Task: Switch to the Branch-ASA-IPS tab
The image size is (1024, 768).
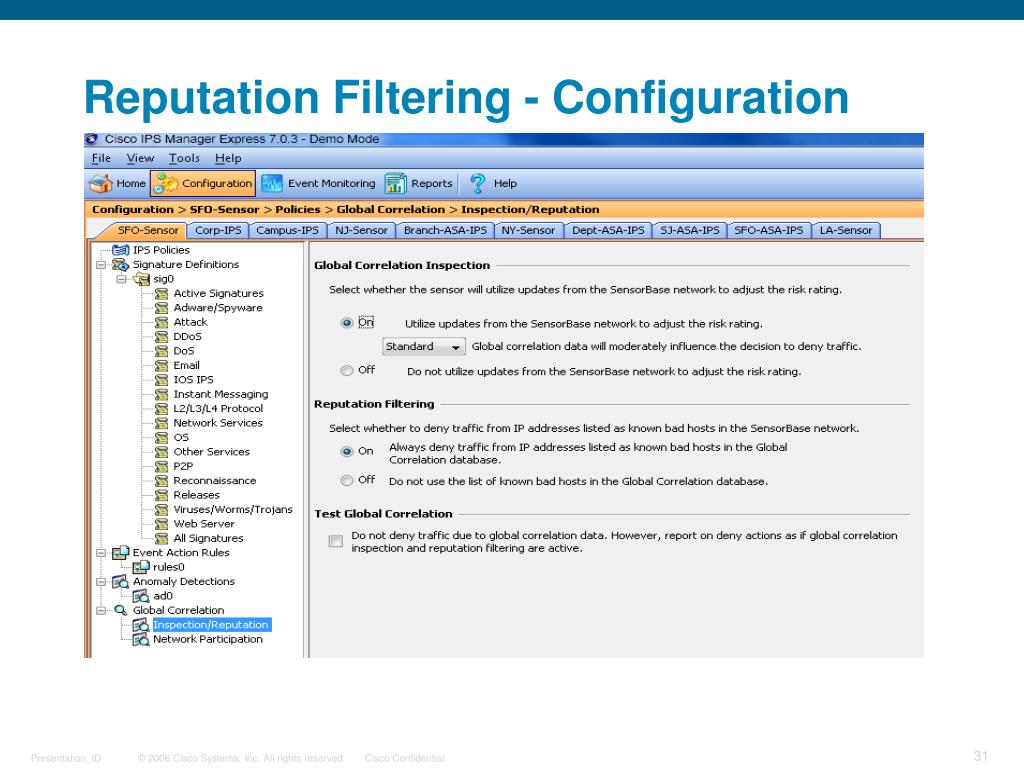Action: pyautogui.click(x=445, y=231)
